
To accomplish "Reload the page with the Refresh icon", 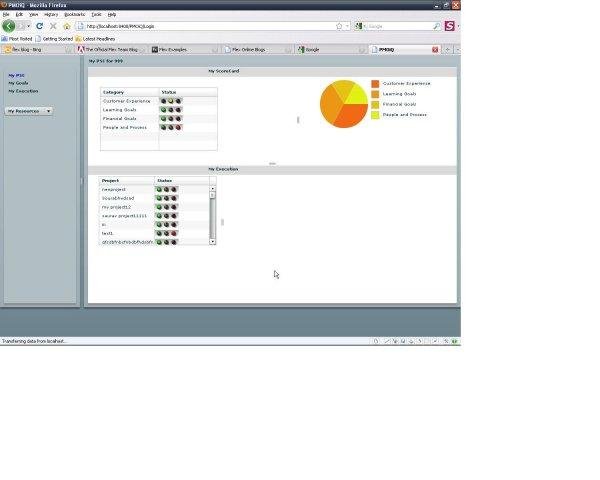I will 39,26.
